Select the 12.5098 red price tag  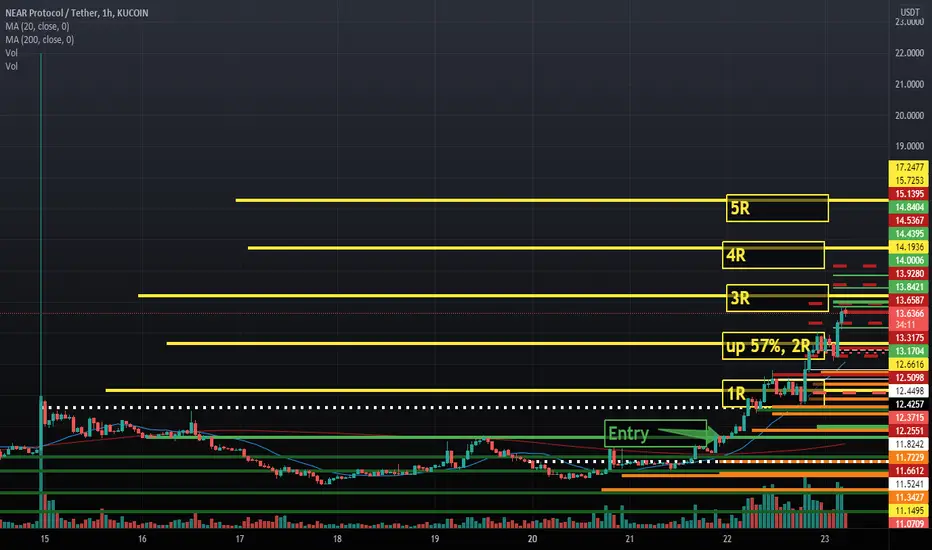click(909, 378)
